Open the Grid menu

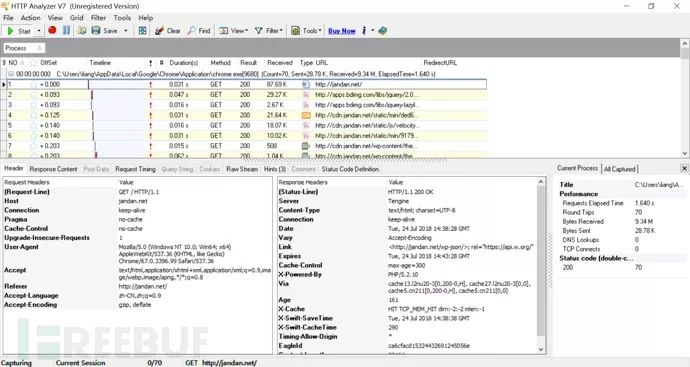tap(77, 18)
